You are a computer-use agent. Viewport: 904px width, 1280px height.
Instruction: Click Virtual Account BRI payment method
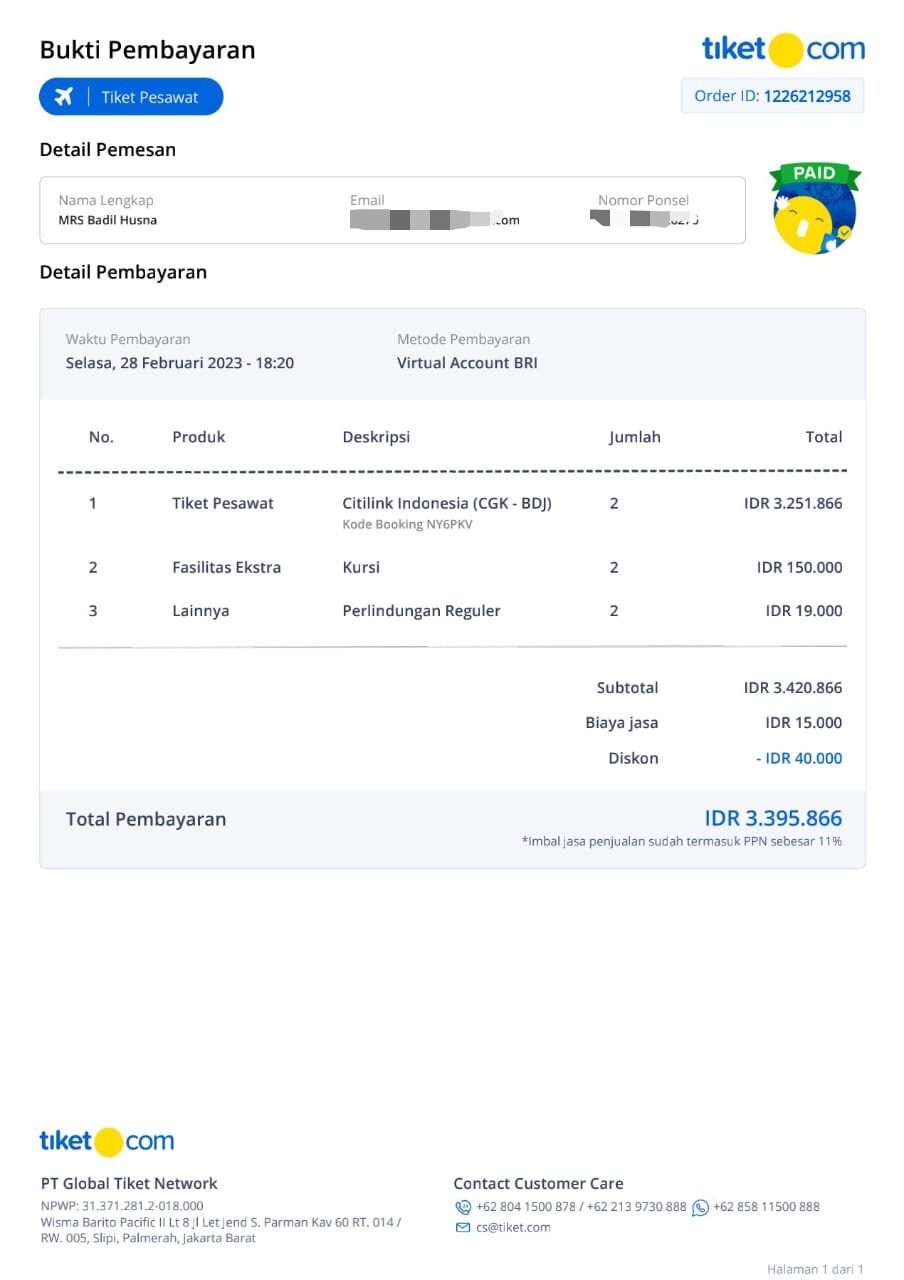tap(467, 363)
